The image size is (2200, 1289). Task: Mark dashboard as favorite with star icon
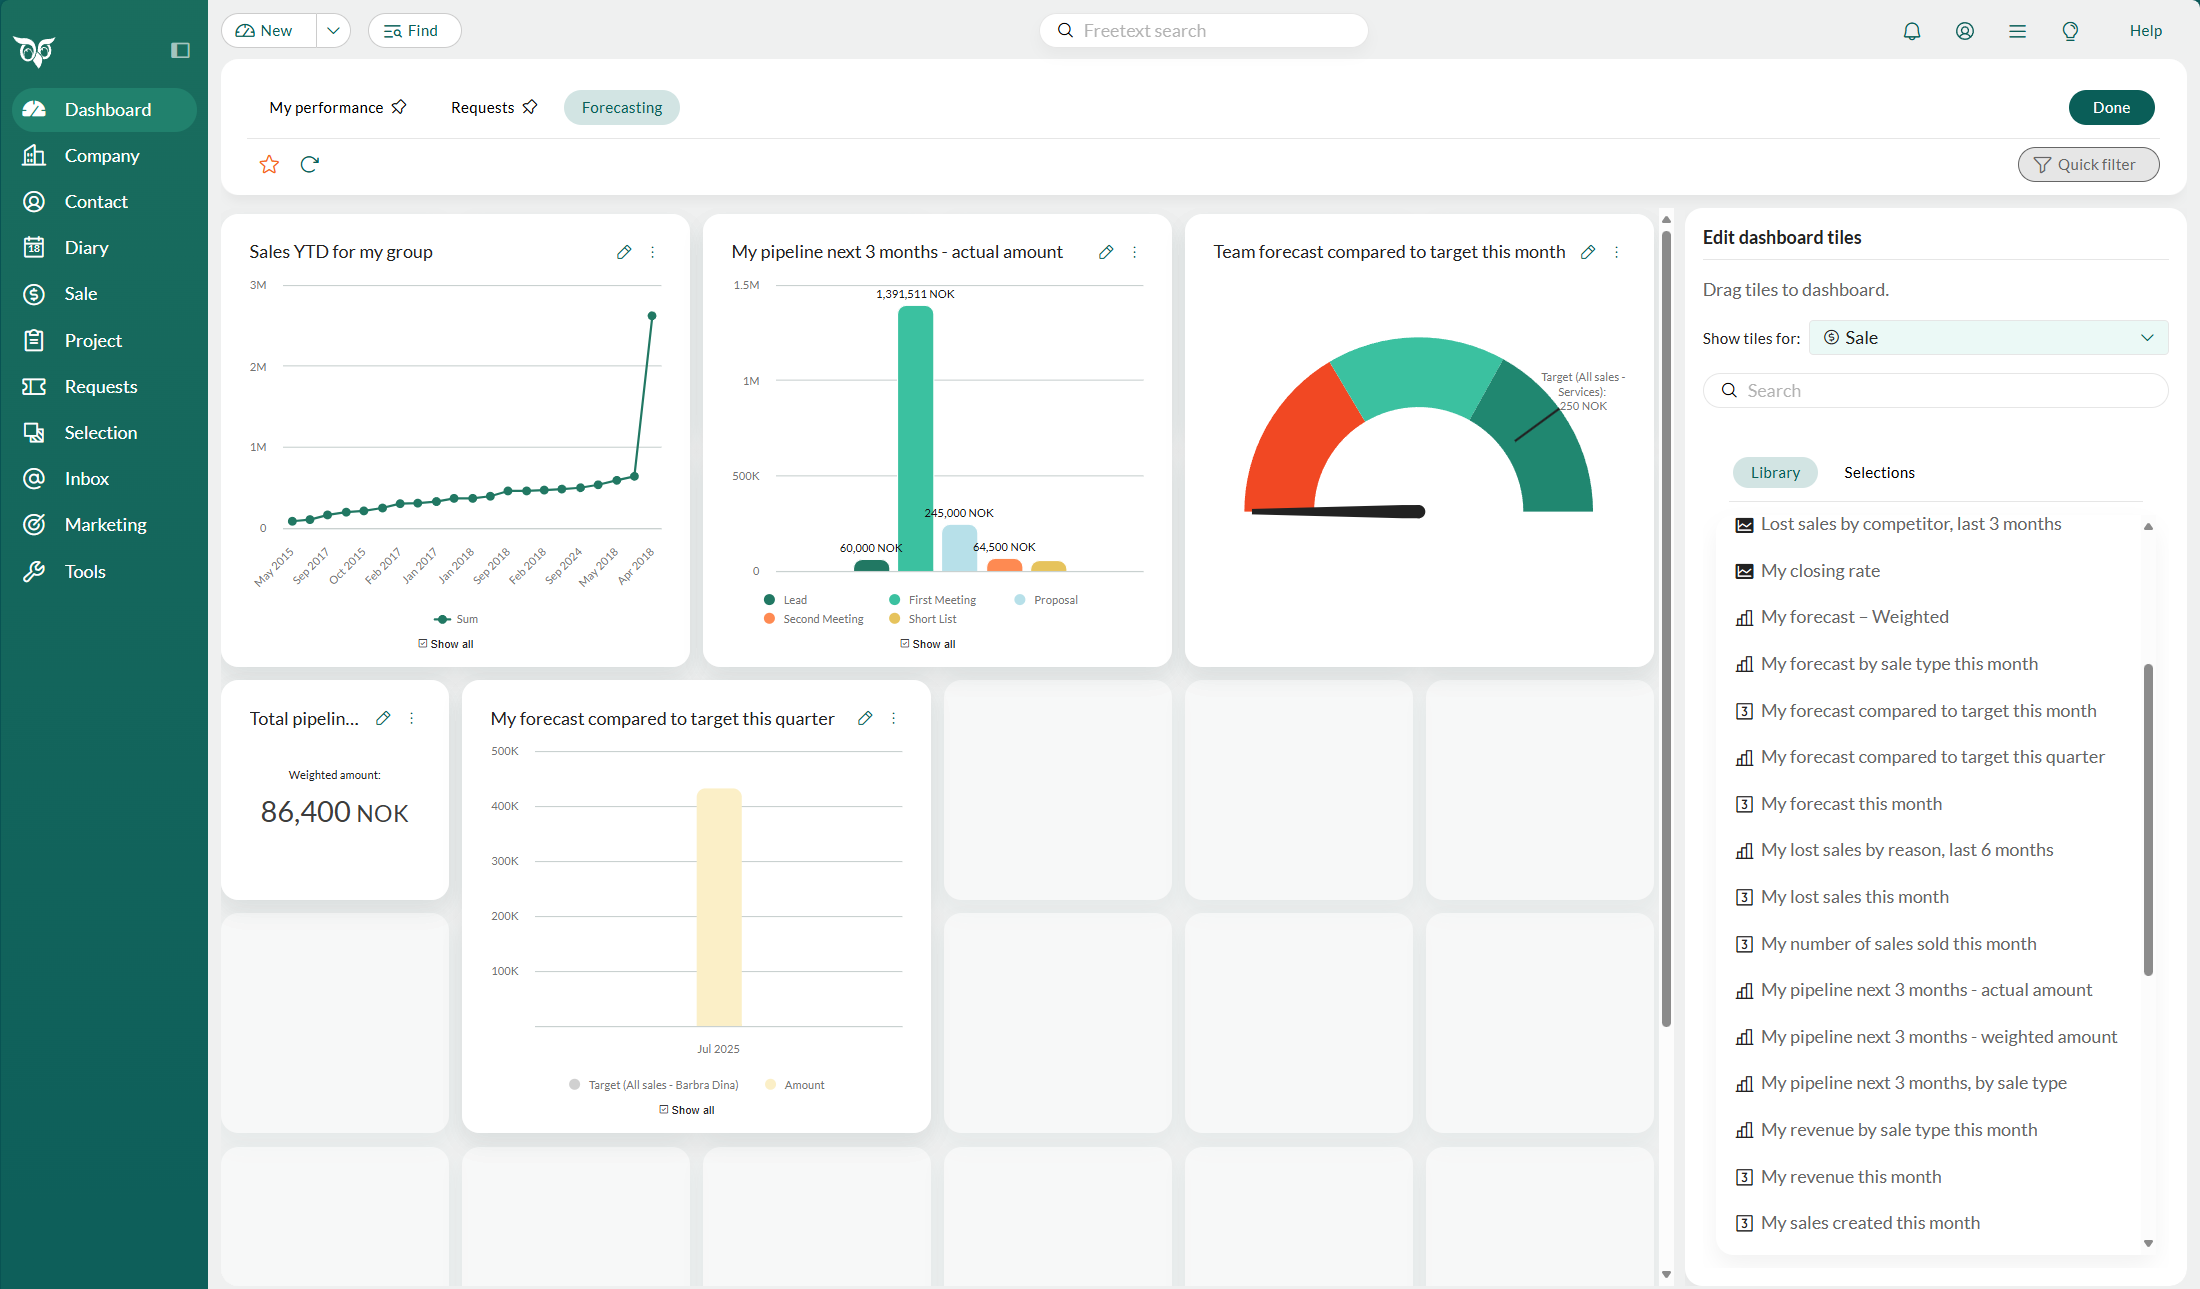click(269, 164)
